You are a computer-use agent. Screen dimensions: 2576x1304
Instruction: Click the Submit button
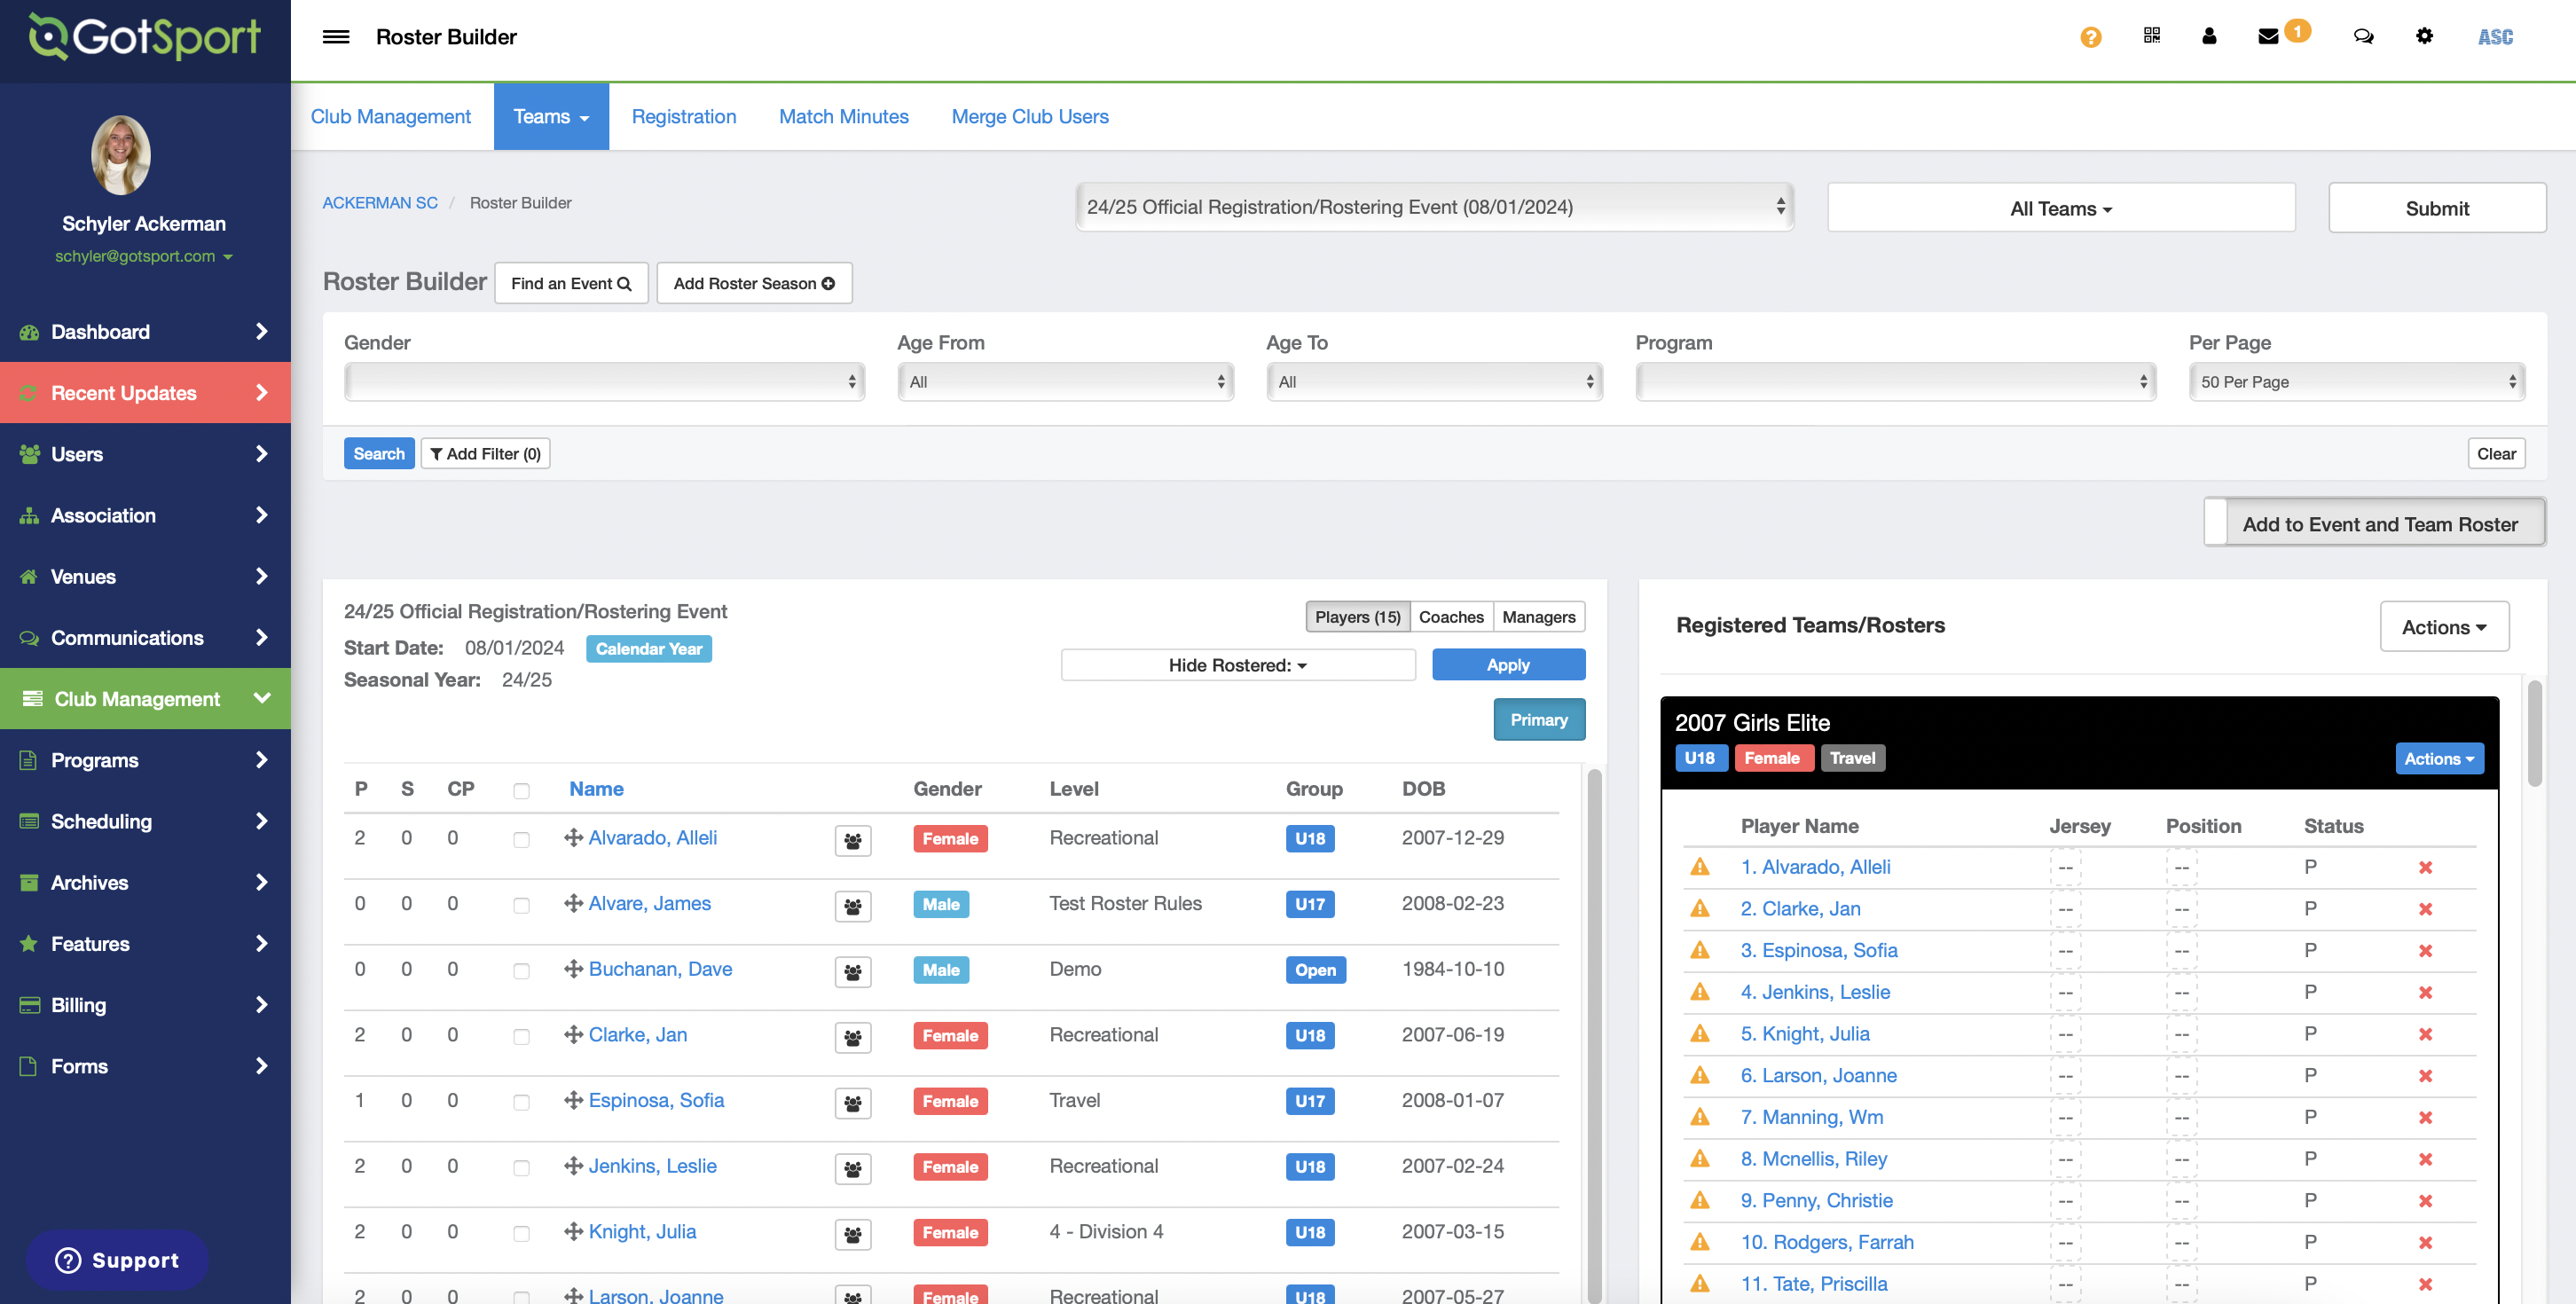pos(2437,208)
